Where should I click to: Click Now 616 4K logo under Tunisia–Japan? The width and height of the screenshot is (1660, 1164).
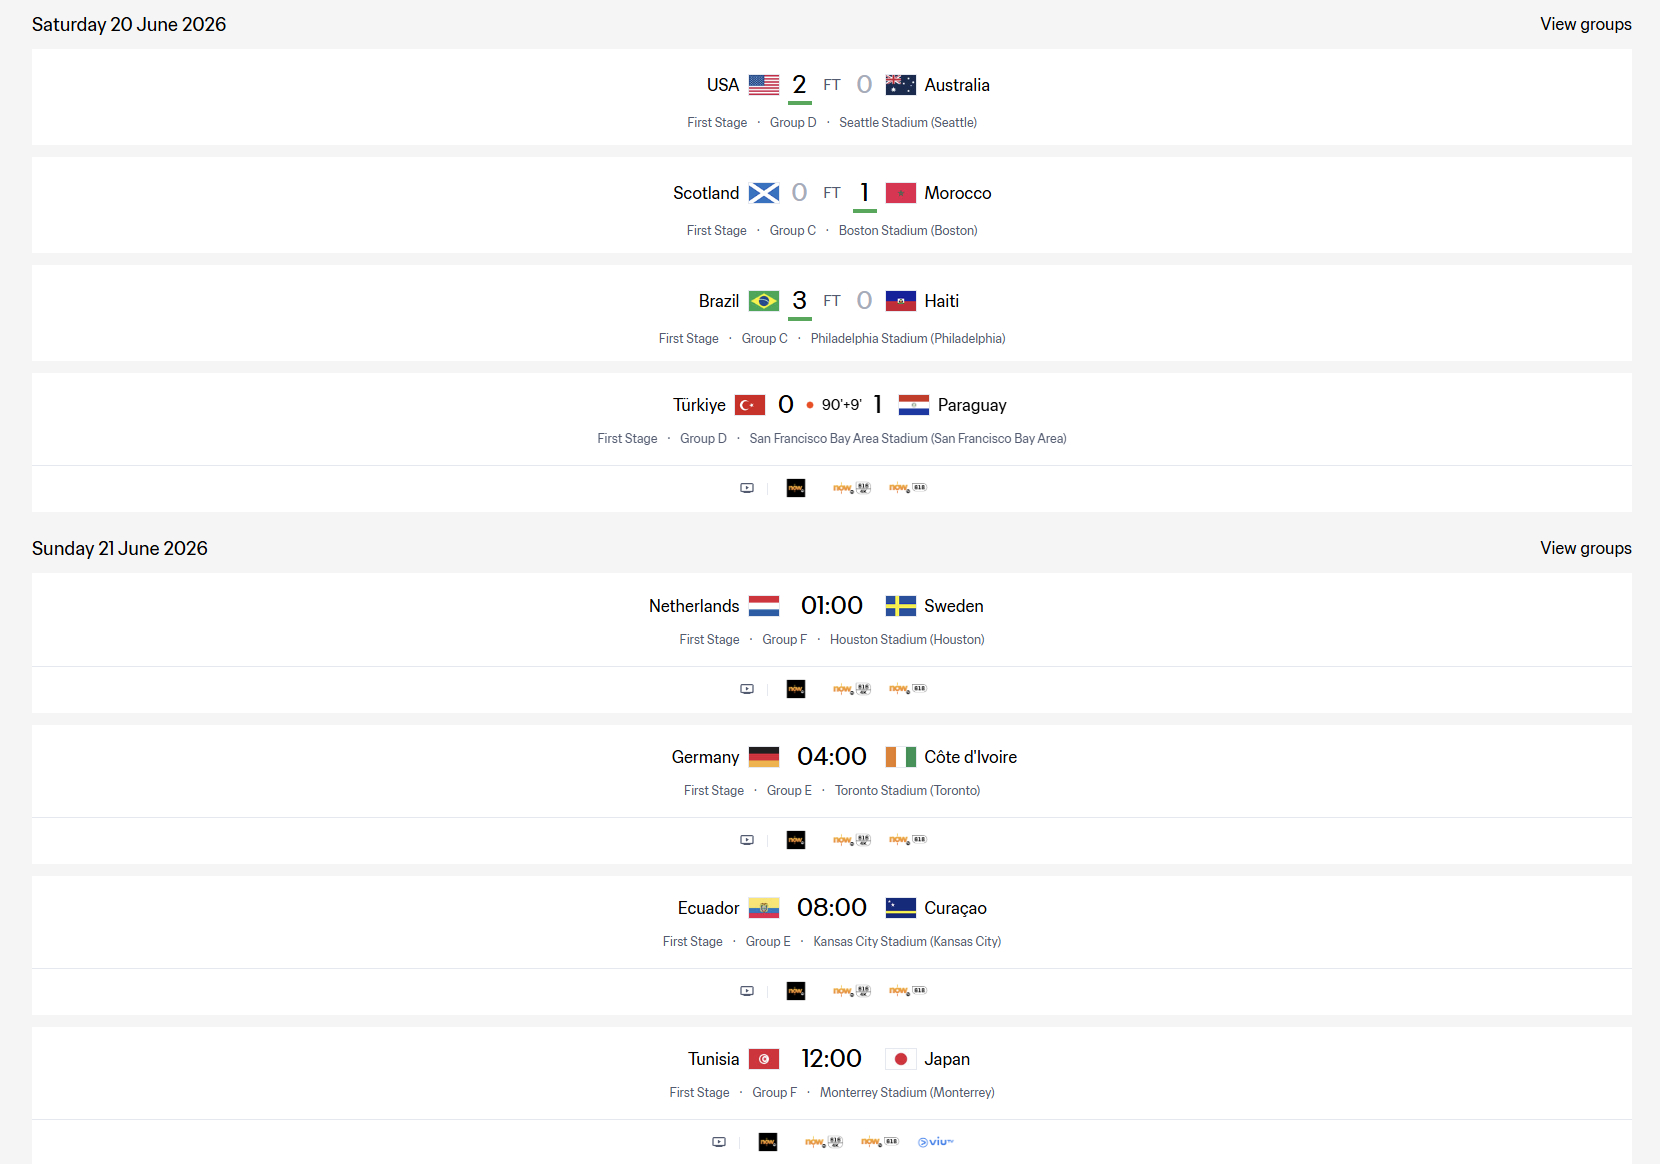point(824,1142)
